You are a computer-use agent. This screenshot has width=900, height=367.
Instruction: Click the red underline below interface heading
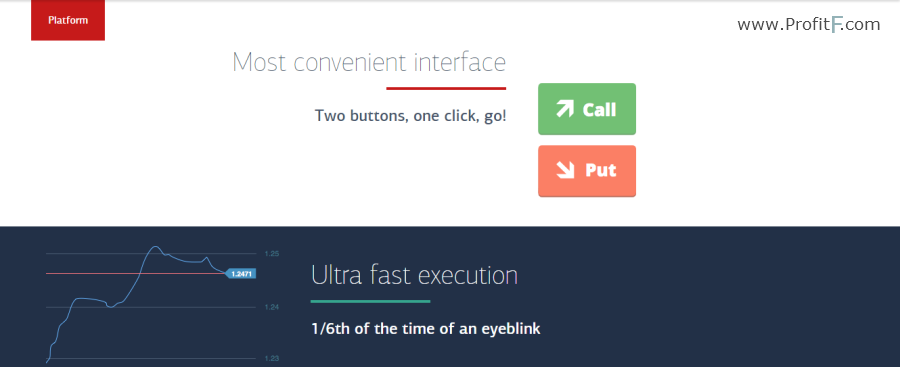446,88
